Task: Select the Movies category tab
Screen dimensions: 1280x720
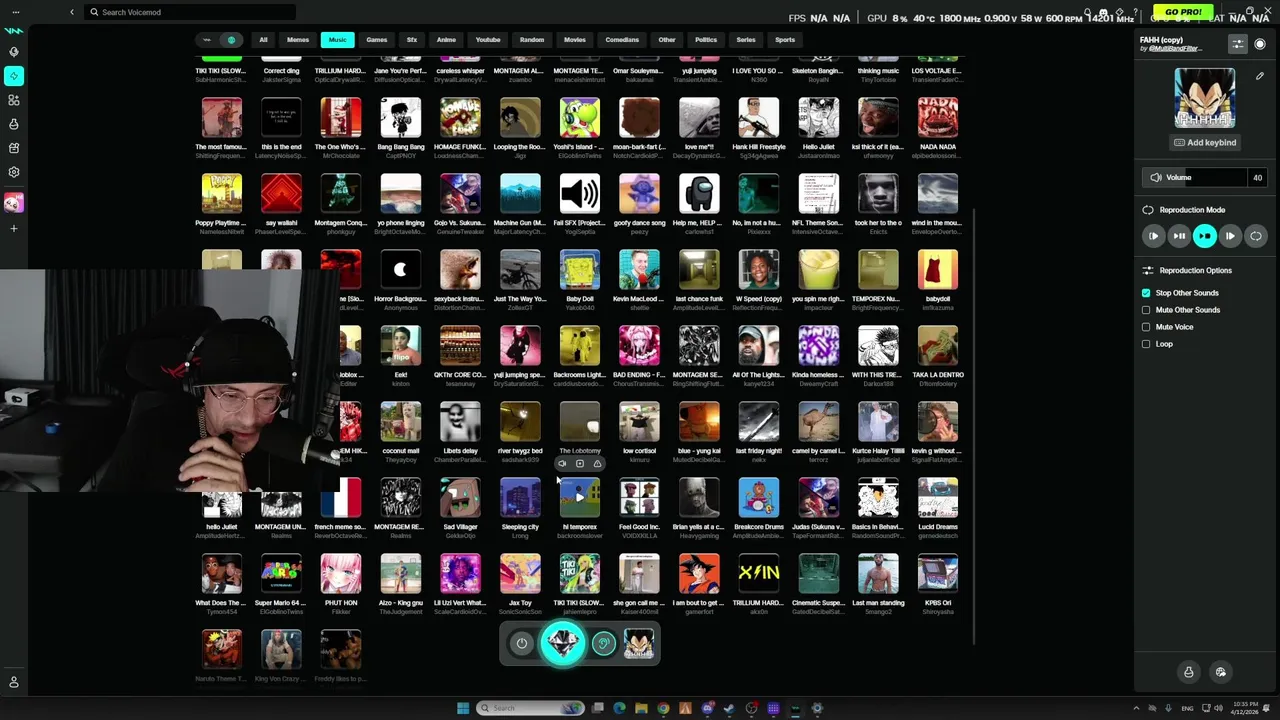Action: (x=575, y=40)
